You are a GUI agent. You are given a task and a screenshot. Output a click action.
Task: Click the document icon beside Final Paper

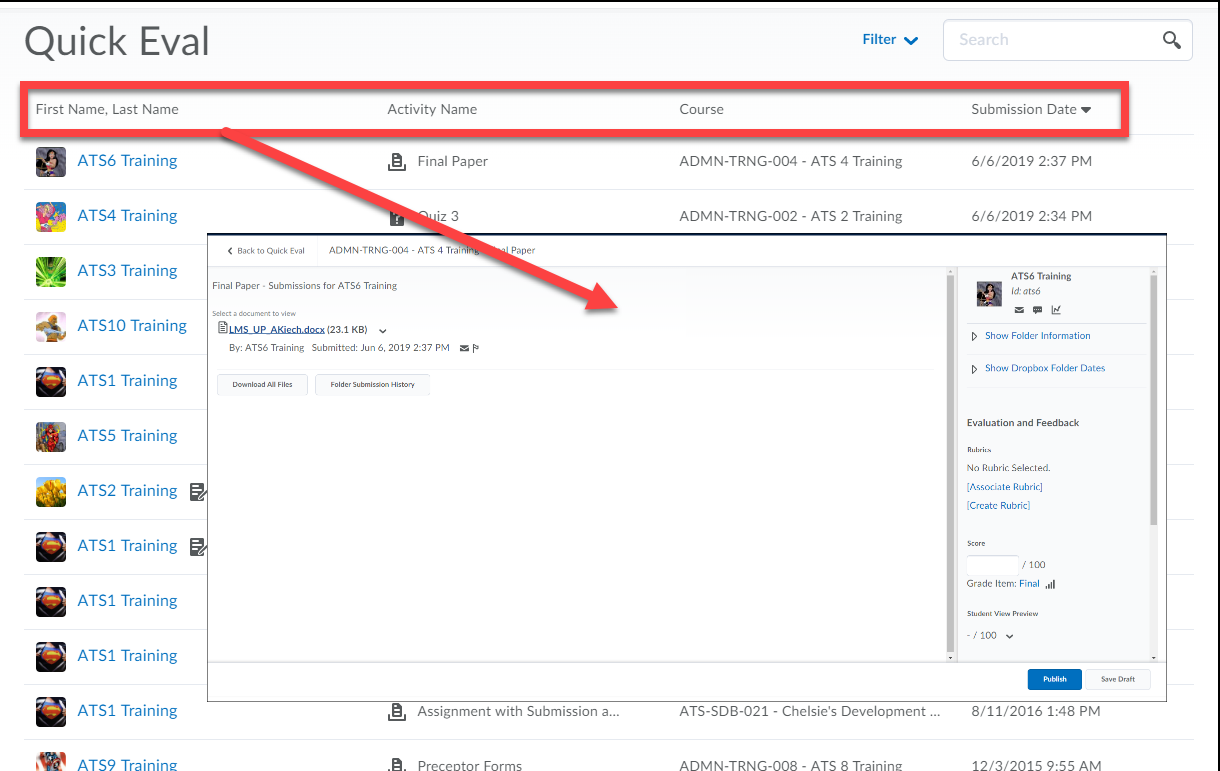pos(396,160)
